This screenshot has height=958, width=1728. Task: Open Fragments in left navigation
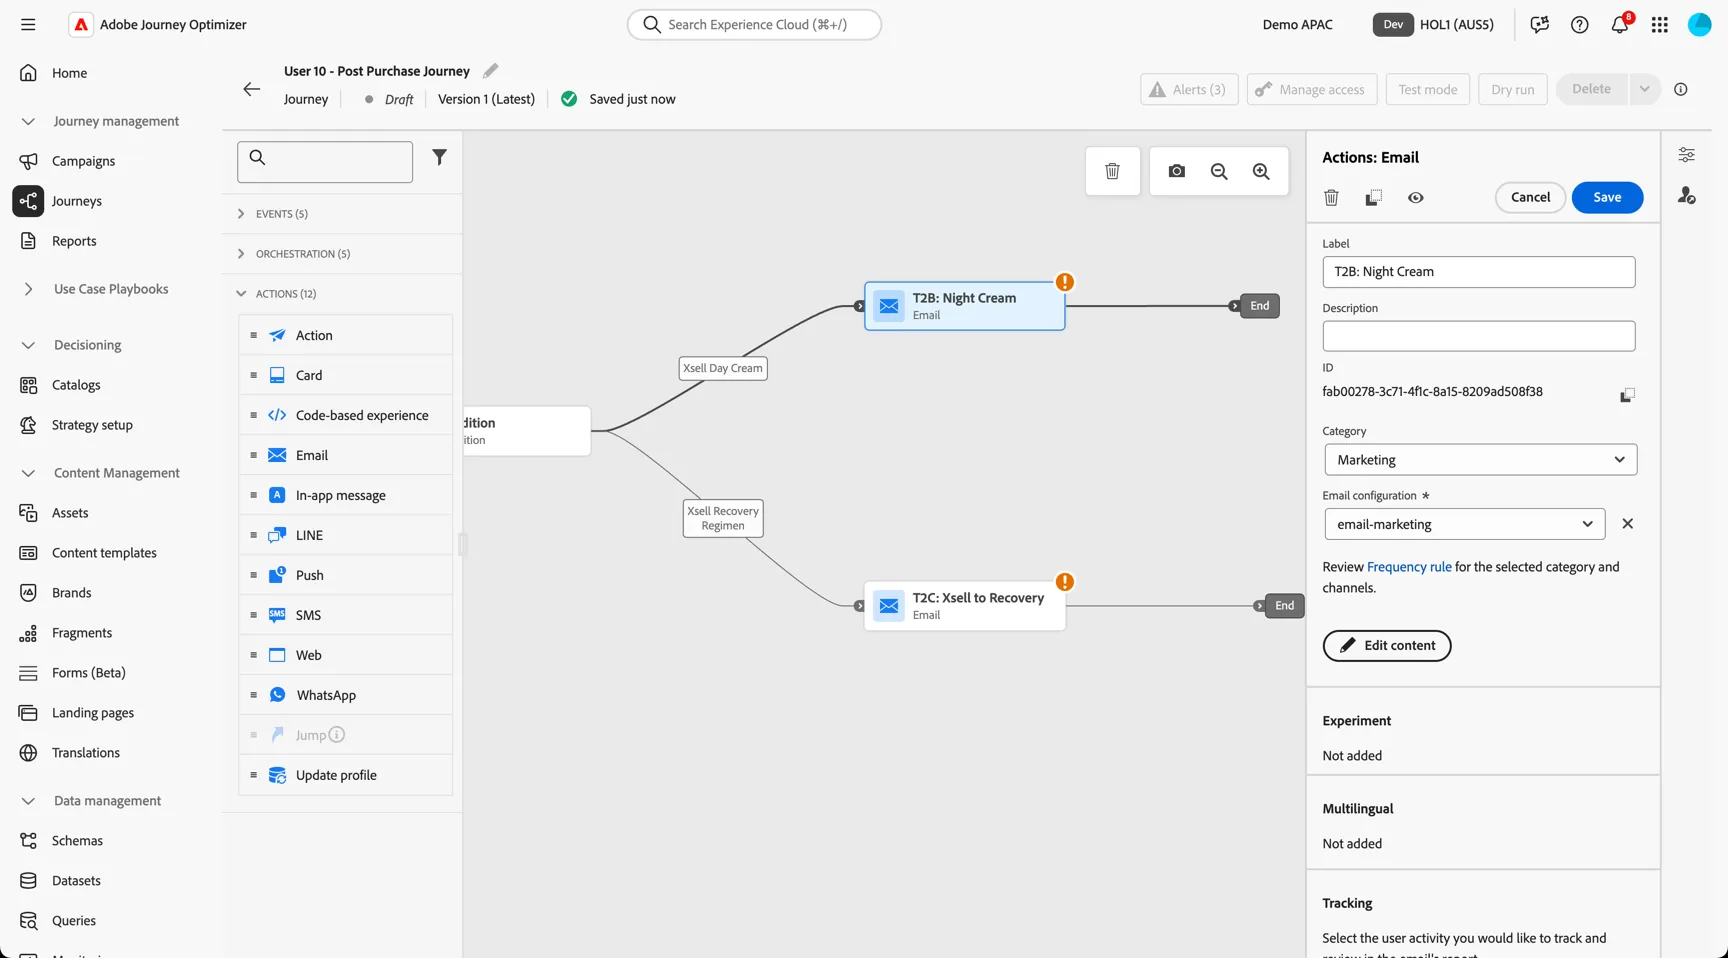[82, 633]
